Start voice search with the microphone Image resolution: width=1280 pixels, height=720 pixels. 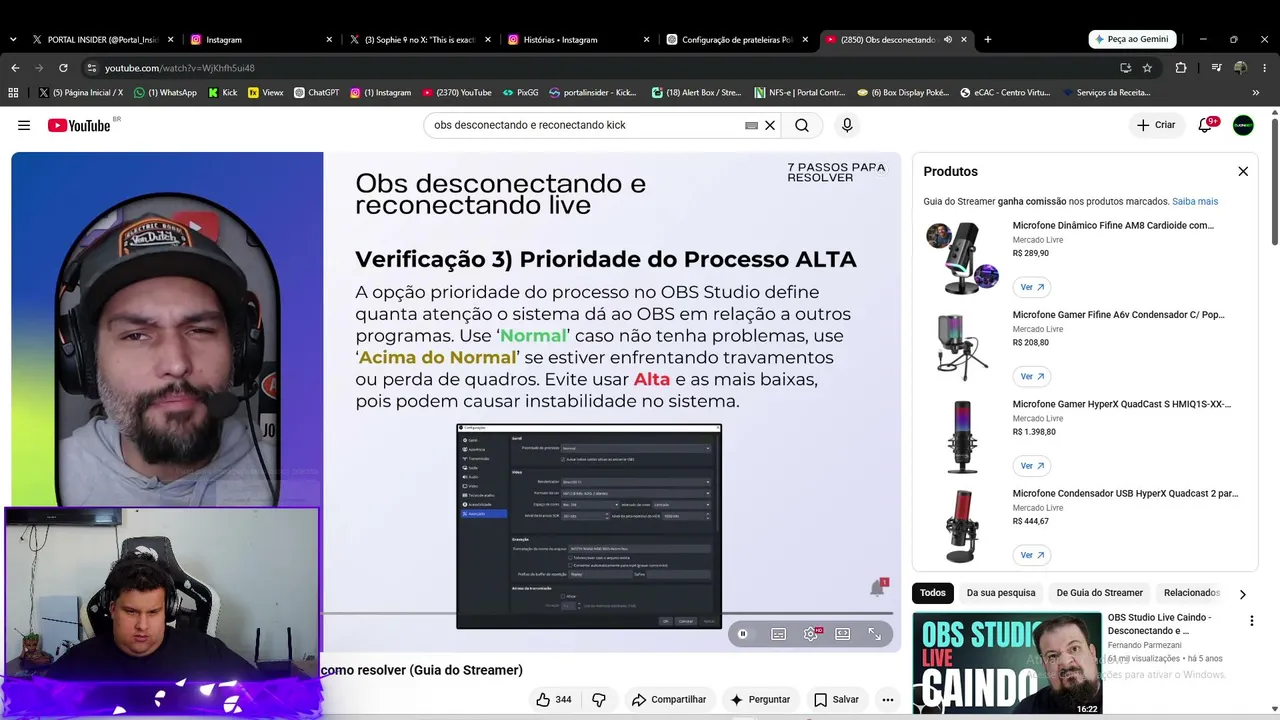click(x=847, y=125)
